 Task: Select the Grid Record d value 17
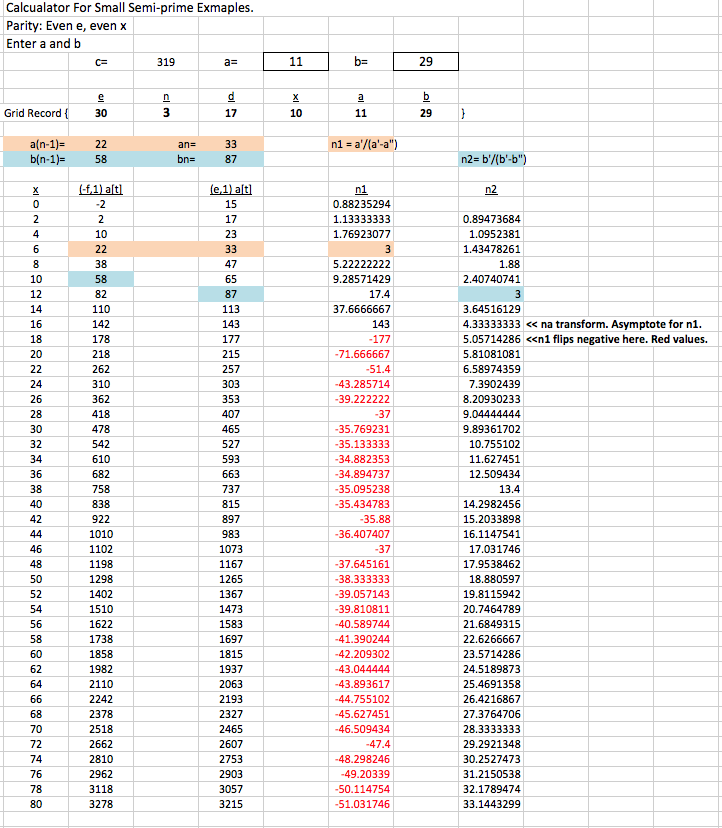tap(231, 113)
